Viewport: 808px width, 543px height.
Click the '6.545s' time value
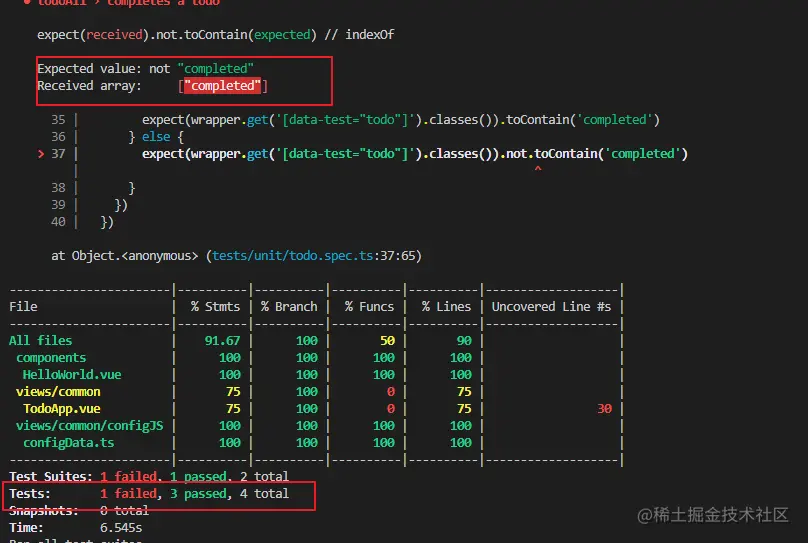click(121, 528)
